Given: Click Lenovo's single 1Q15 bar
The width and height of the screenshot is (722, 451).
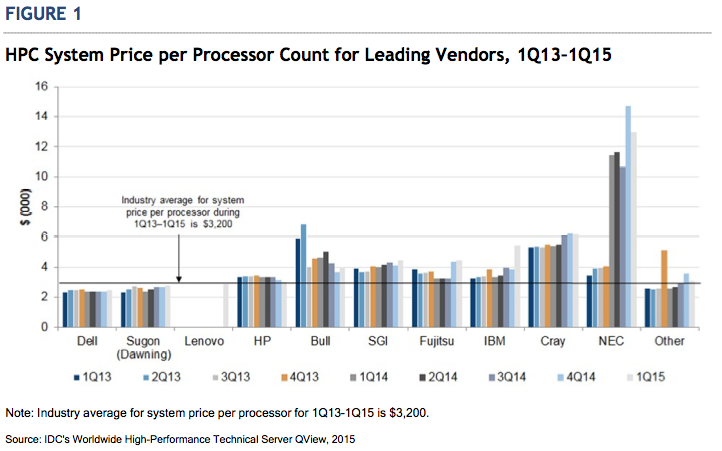Looking at the screenshot, I should click(x=226, y=306).
